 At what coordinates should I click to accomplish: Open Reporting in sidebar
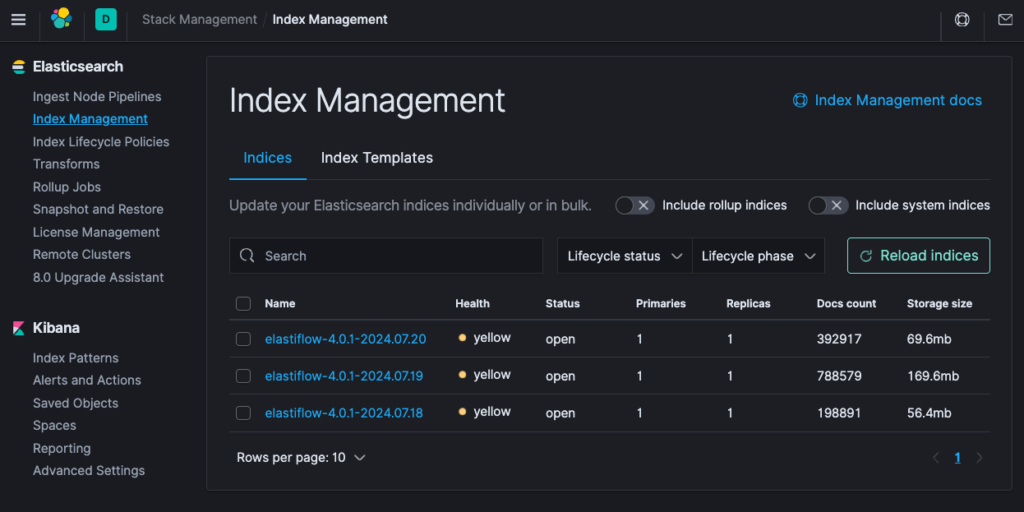pyautogui.click(x=62, y=449)
